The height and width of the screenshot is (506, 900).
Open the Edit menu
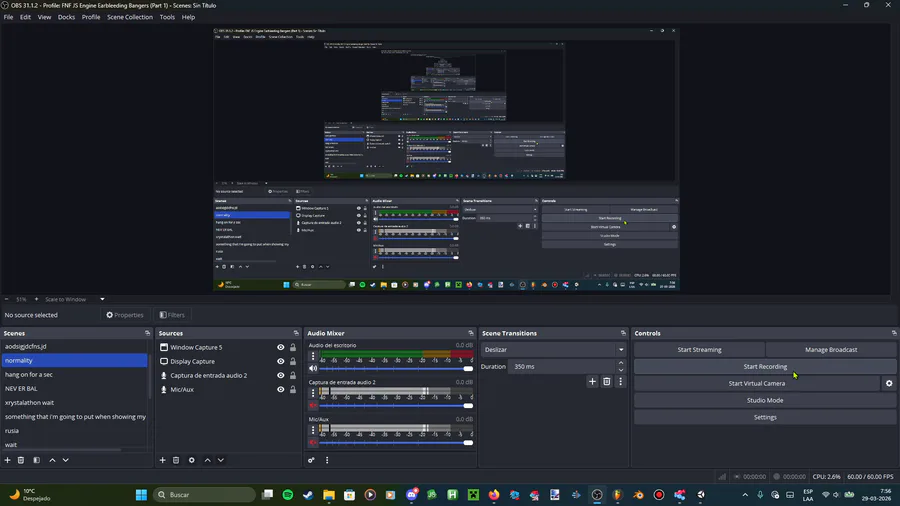coord(25,17)
